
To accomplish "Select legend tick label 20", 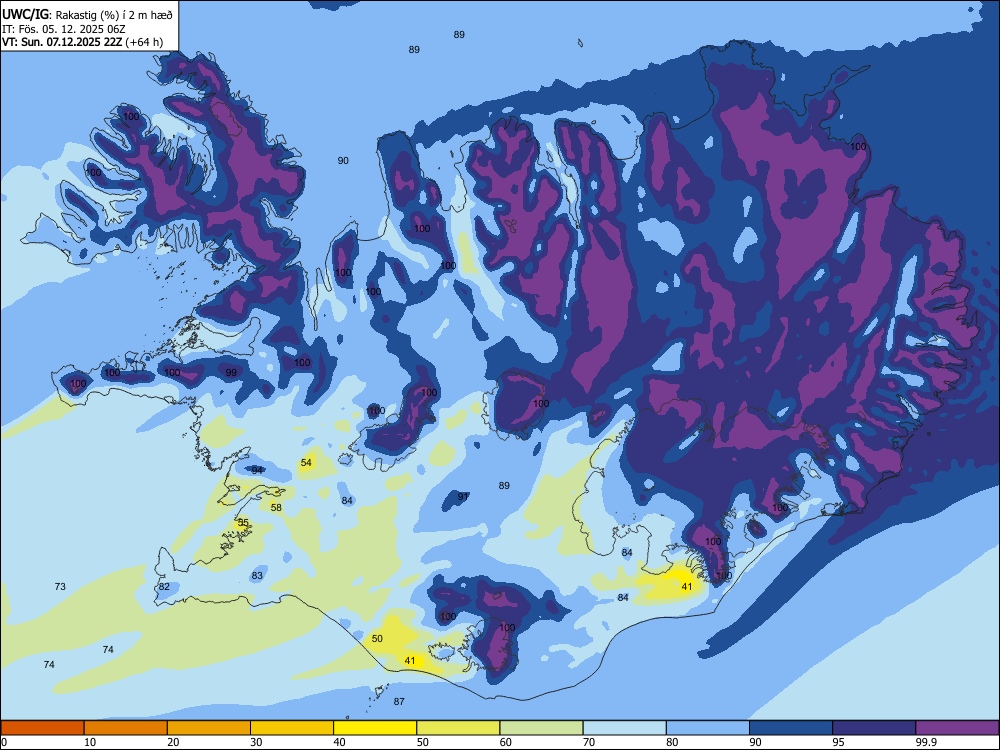I will click(x=173, y=742).
